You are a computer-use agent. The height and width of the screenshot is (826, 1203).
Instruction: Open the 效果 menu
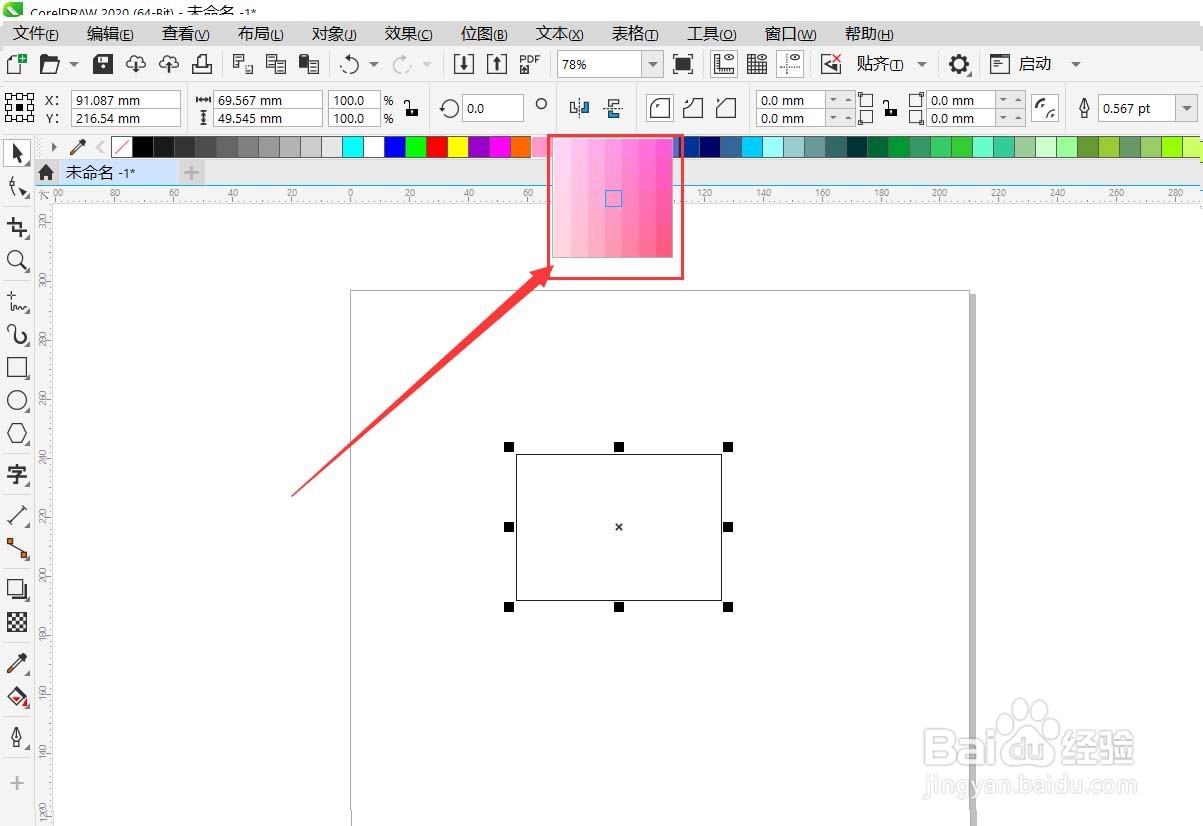(x=408, y=34)
